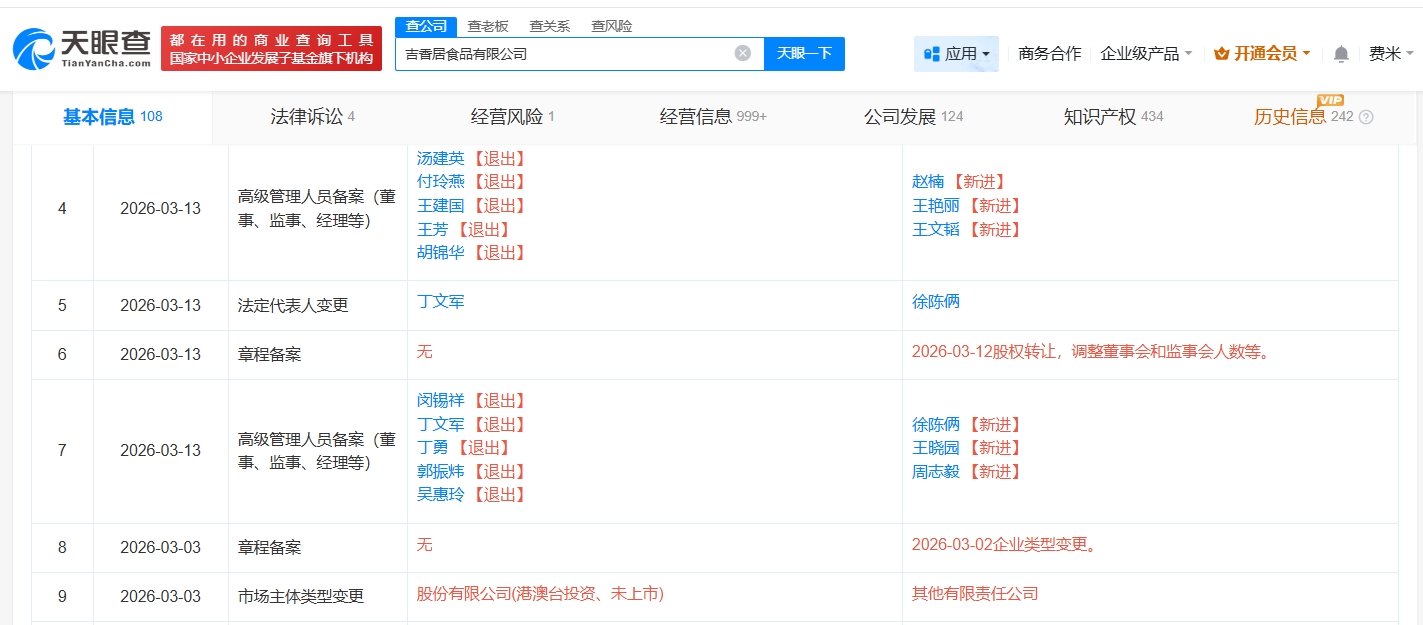Click the crown icon beside 开通会员
1423x625 pixels.
tap(1221, 54)
